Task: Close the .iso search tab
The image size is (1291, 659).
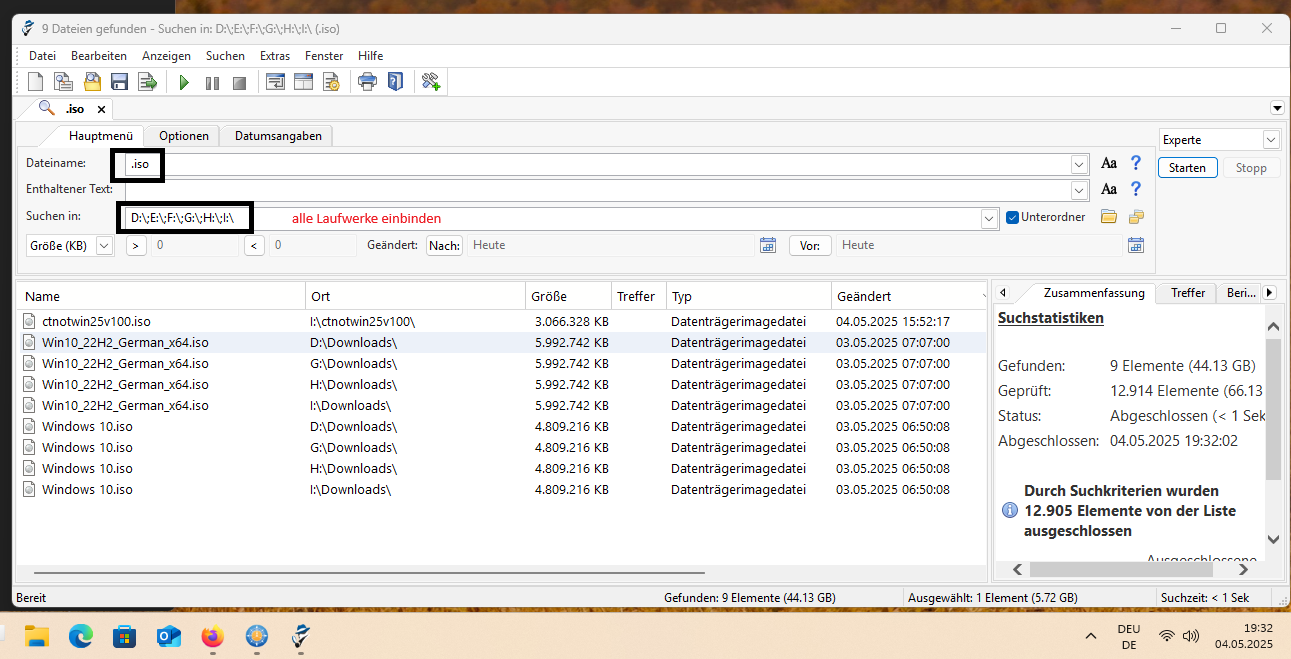Action: (101, 109)
